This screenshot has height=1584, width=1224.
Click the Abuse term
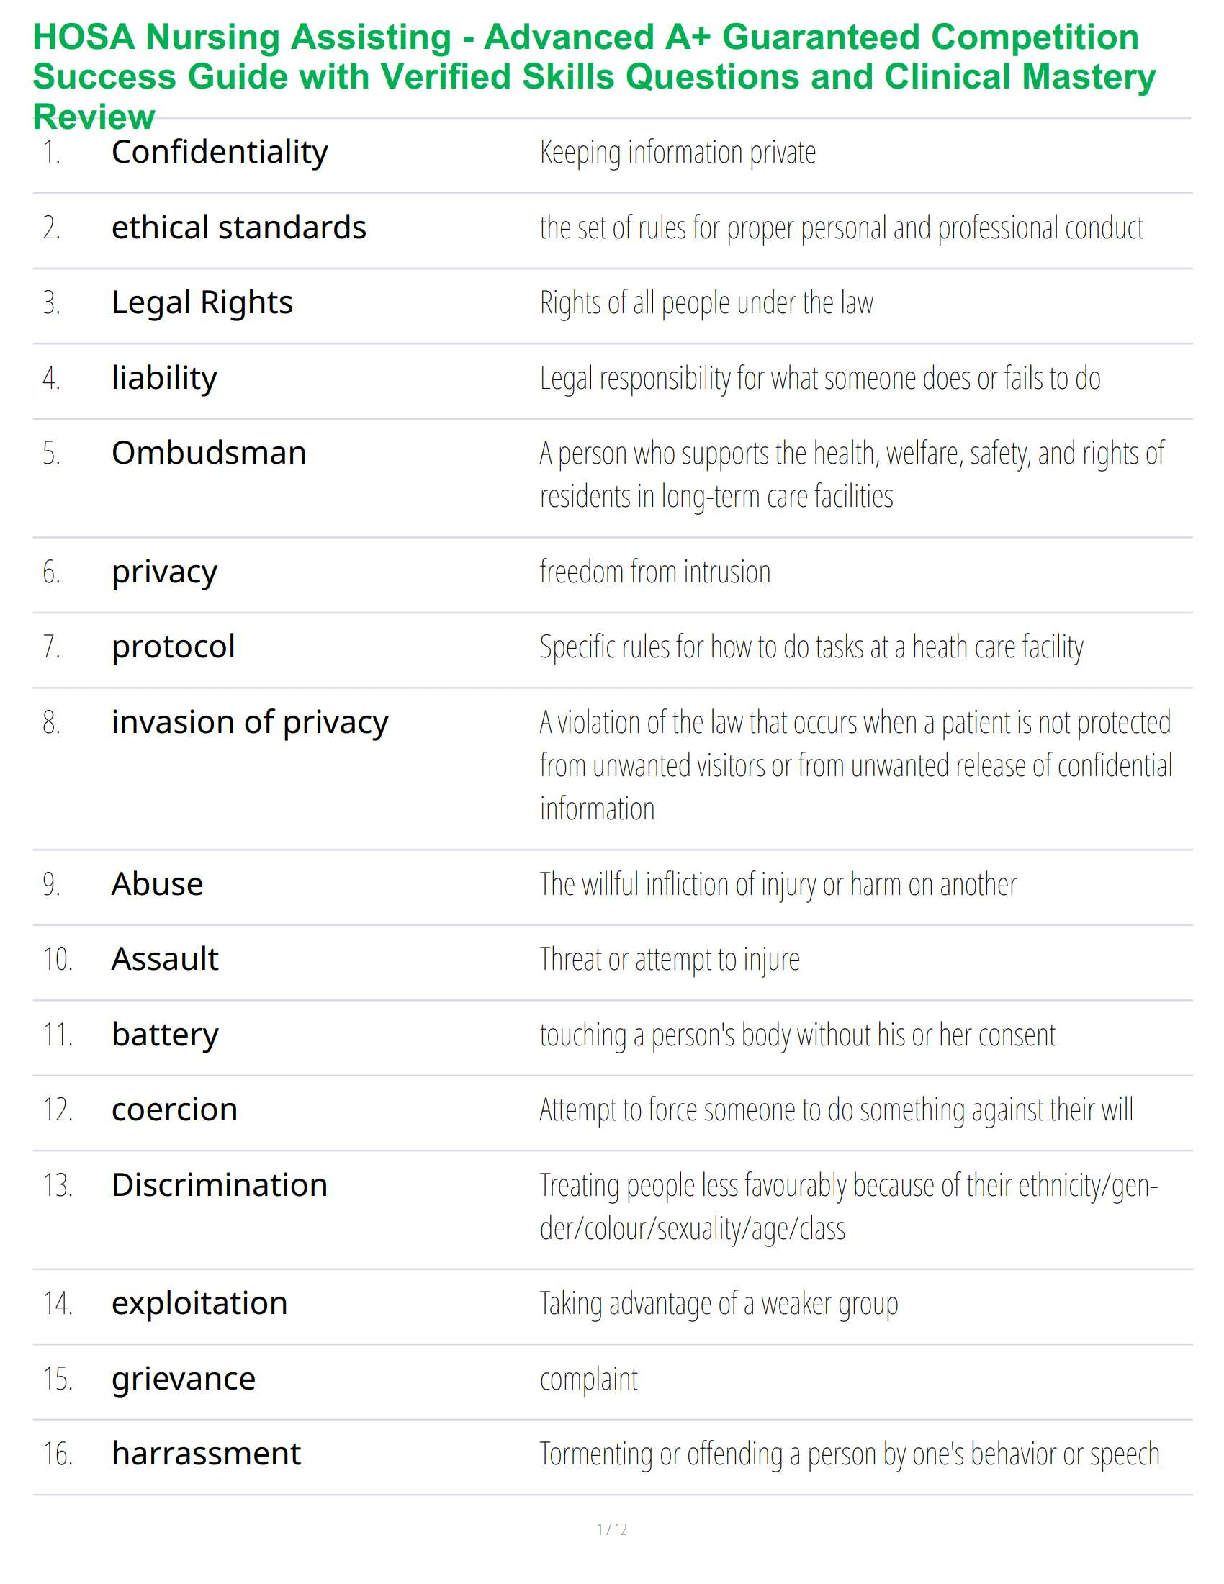pyautogui.click(x=157, y=884)
